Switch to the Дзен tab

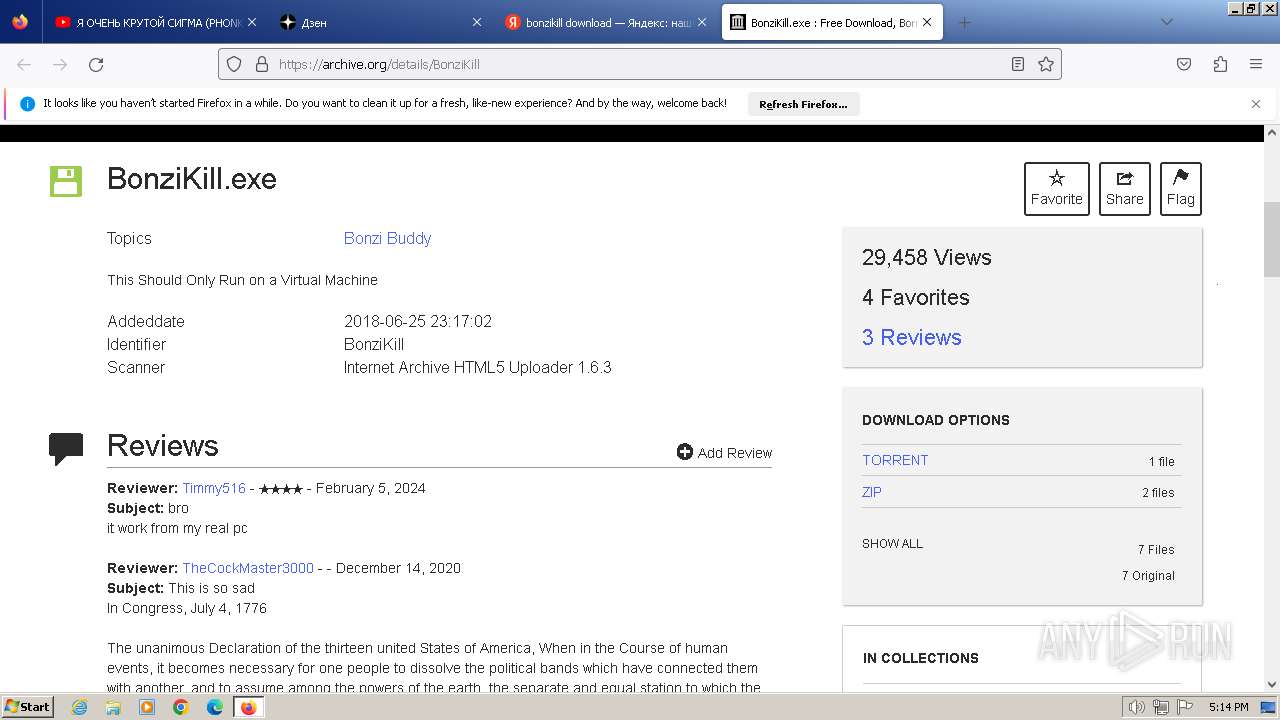point(380,22)
